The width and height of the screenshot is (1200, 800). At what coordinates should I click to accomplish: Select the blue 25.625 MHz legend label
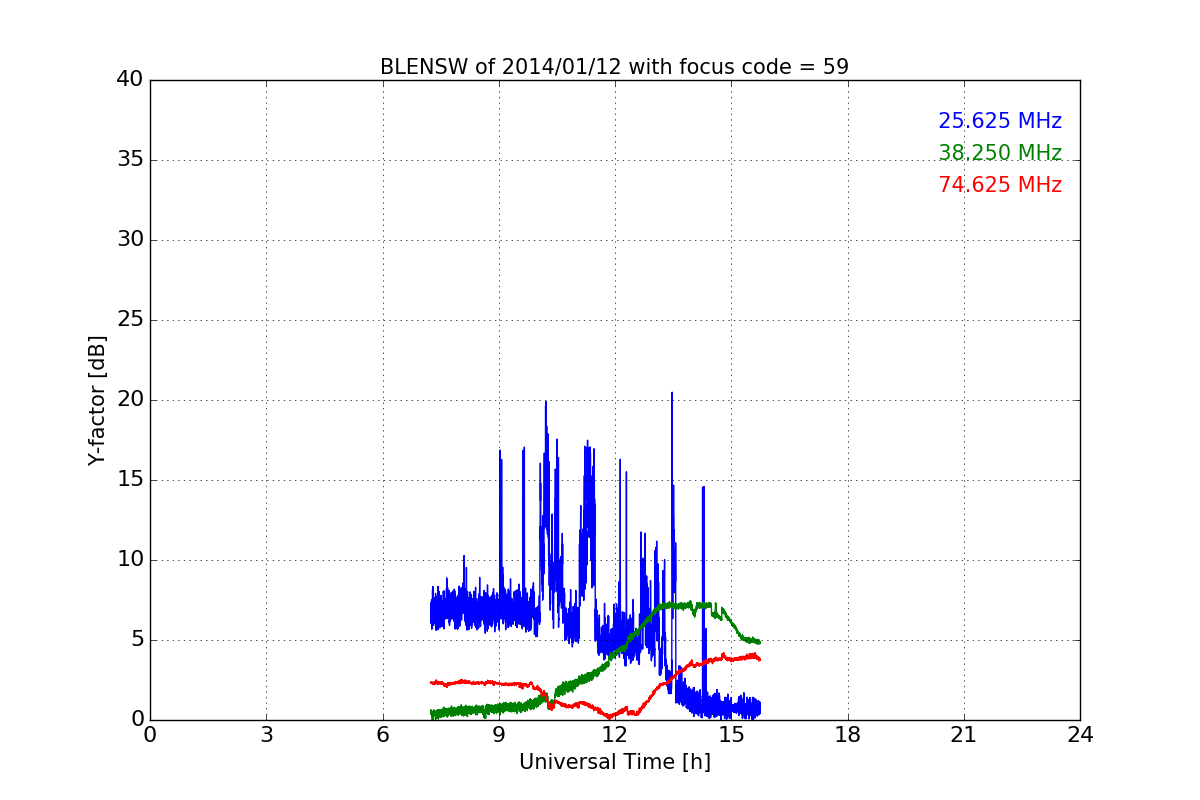[x=1000, y=121]
